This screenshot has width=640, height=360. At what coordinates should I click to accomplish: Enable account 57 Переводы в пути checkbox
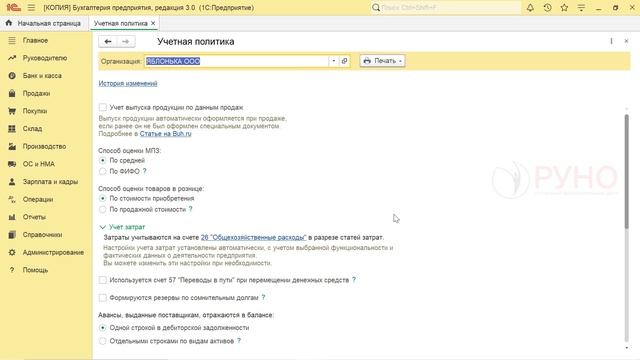click(102, 280)
